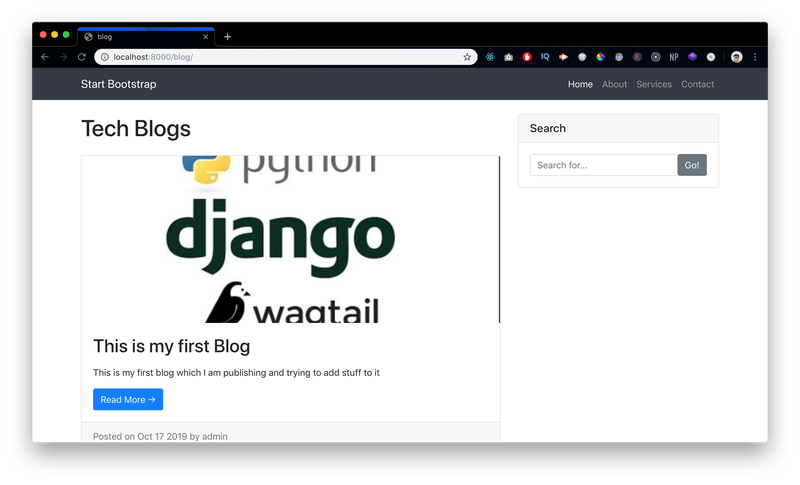This screenshot has width=800, height=485.
Task: Open the Contact nav link
Action: tap(697, 84)
